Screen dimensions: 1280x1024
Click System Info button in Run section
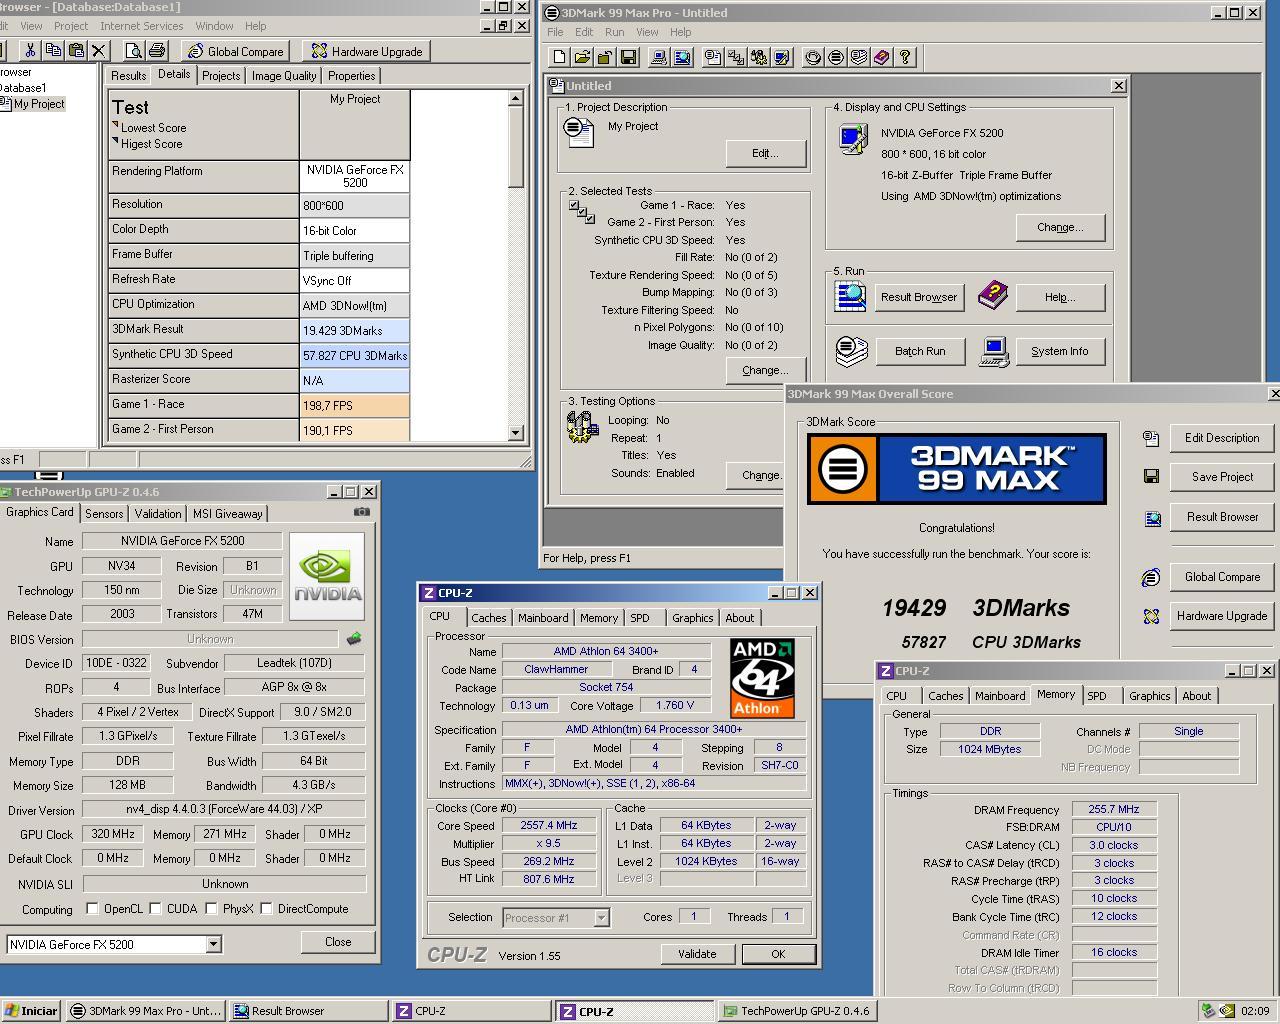[1060, 351]
